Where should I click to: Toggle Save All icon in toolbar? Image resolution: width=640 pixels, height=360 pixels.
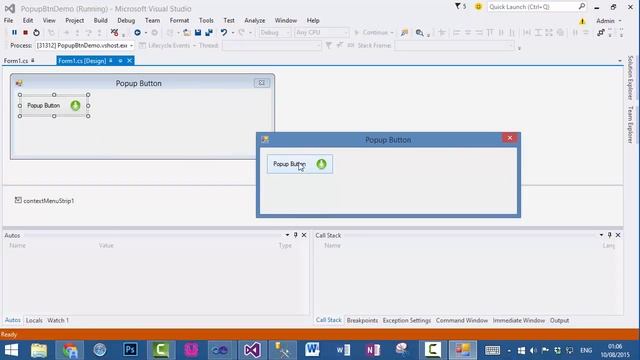click(209, 32)
